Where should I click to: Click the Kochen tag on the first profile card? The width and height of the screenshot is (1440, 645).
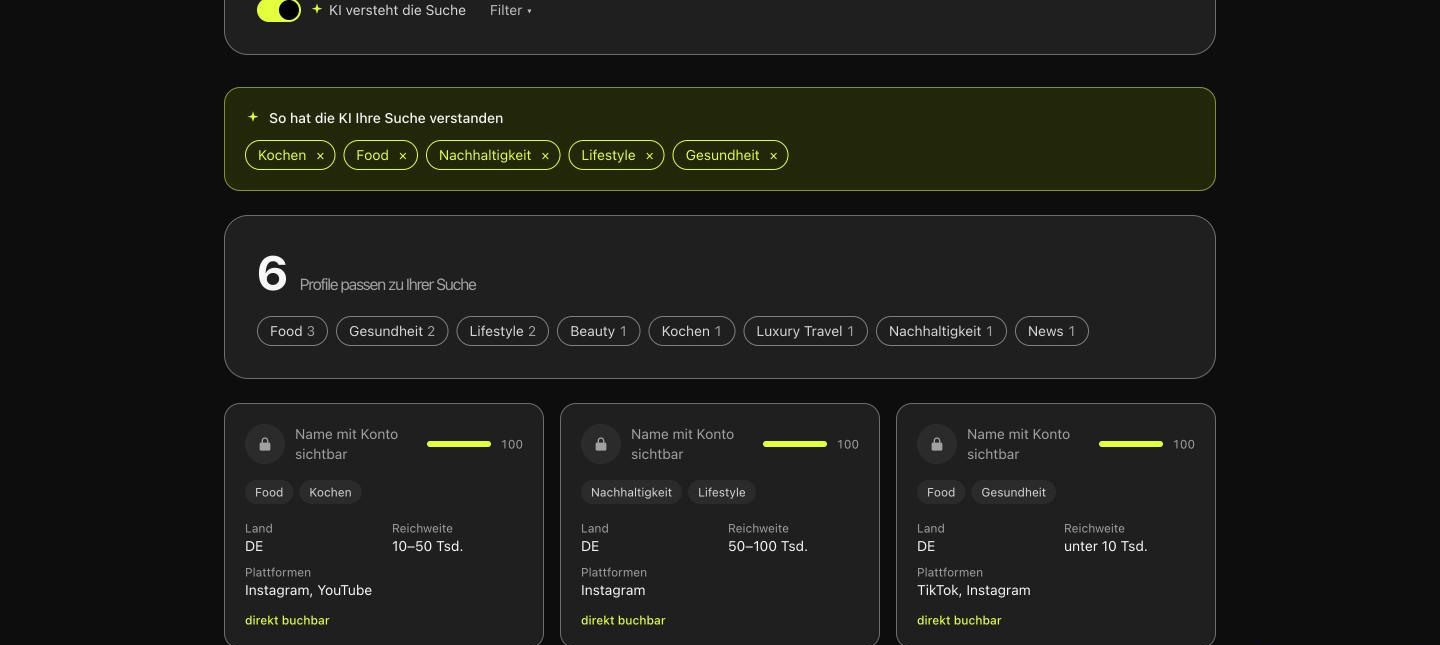coord(330,492)
